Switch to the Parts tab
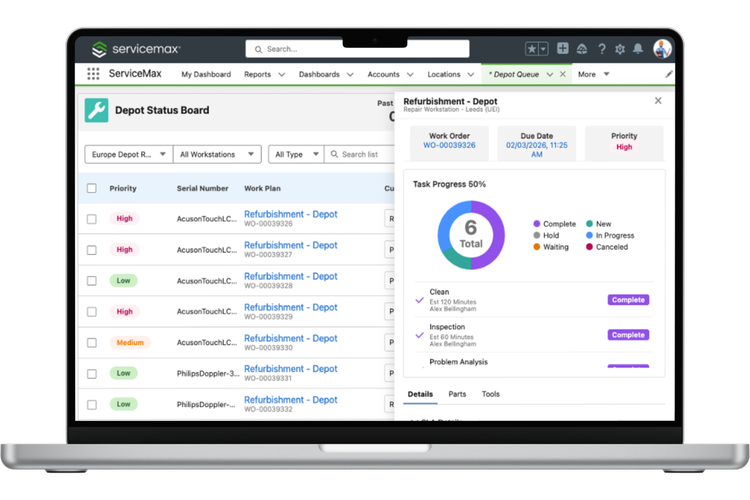 457,394
